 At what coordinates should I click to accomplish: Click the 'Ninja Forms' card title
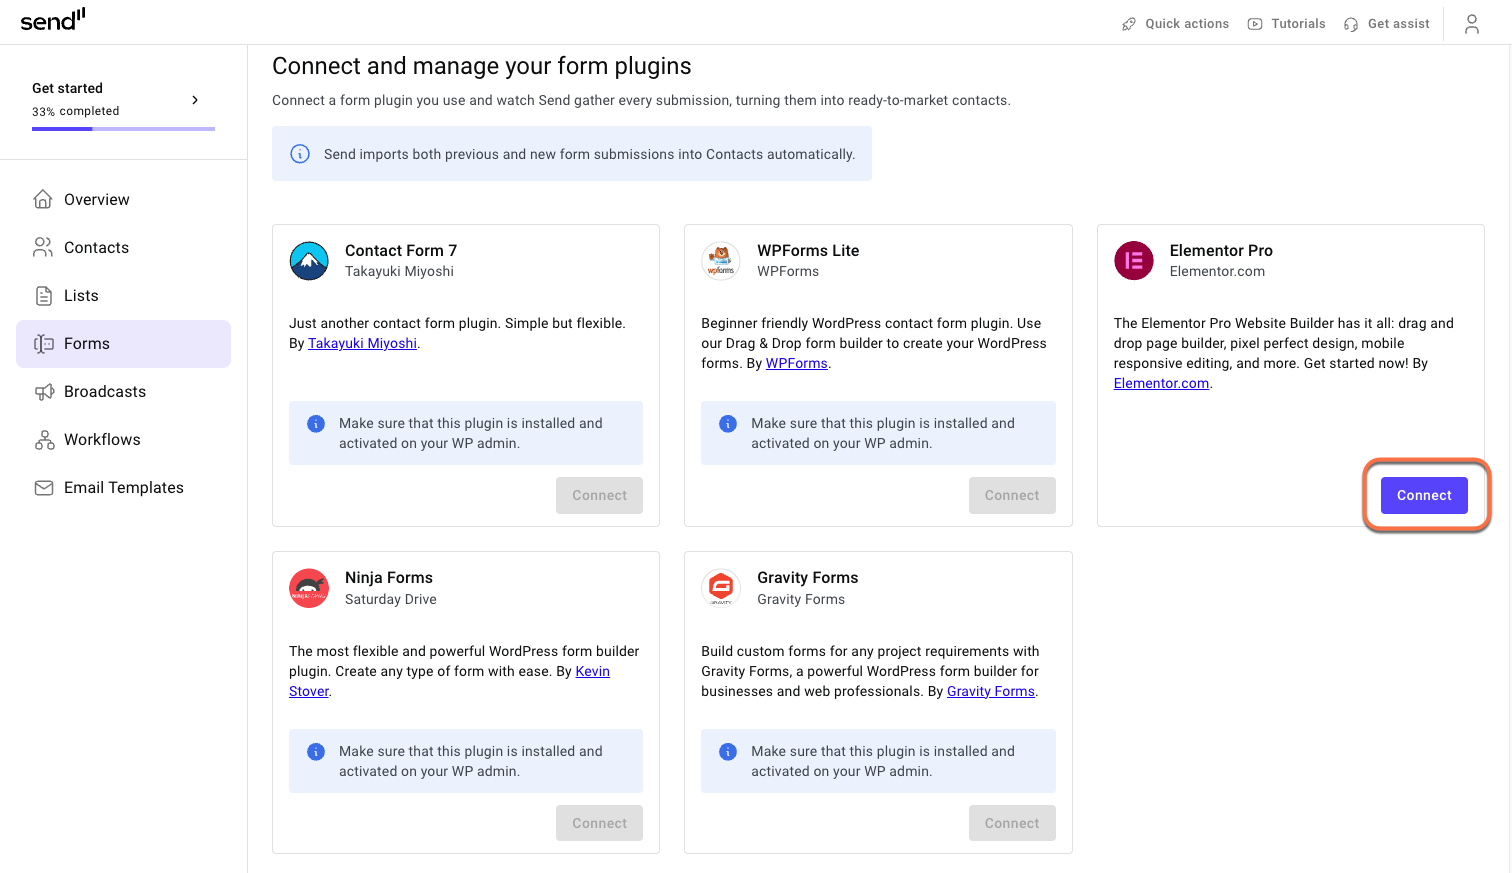point(389,577)
